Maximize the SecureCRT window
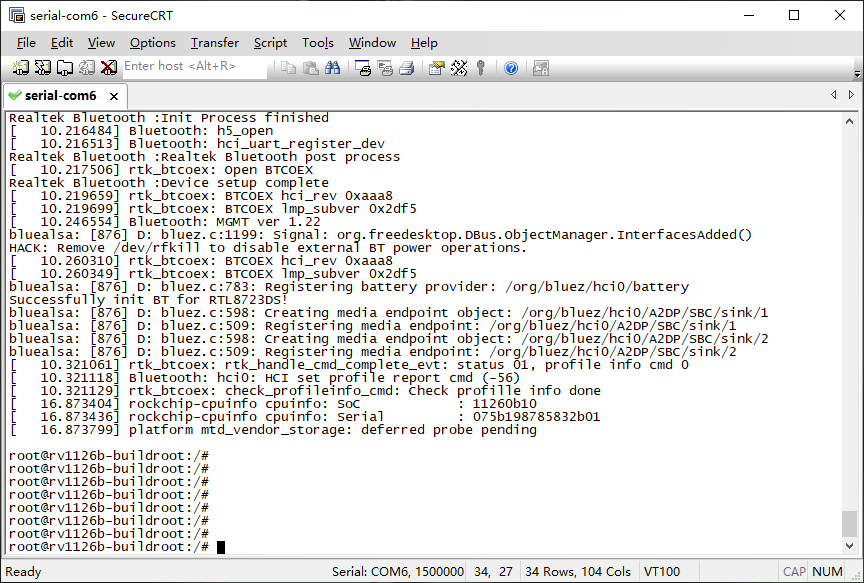 point(794,15)
